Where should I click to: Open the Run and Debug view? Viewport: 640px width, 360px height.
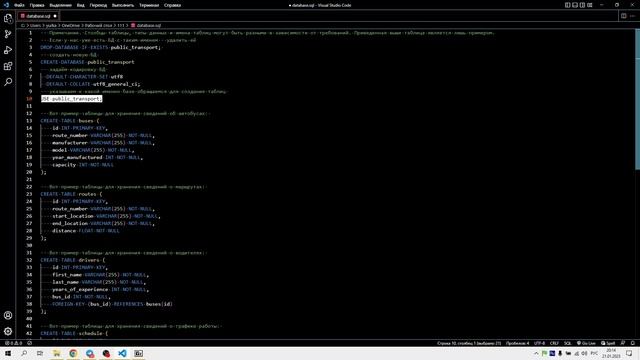(x=8, y=50)
